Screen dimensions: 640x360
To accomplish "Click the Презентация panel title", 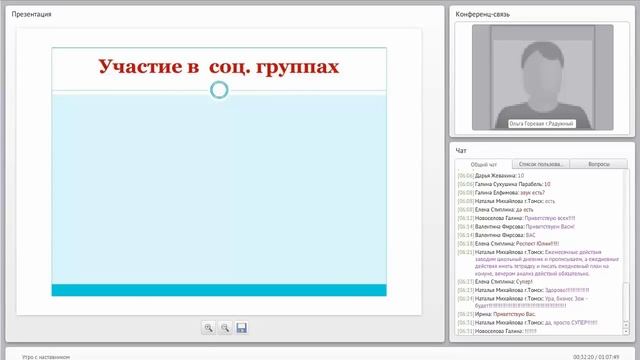I will click(x=31, y=14).
